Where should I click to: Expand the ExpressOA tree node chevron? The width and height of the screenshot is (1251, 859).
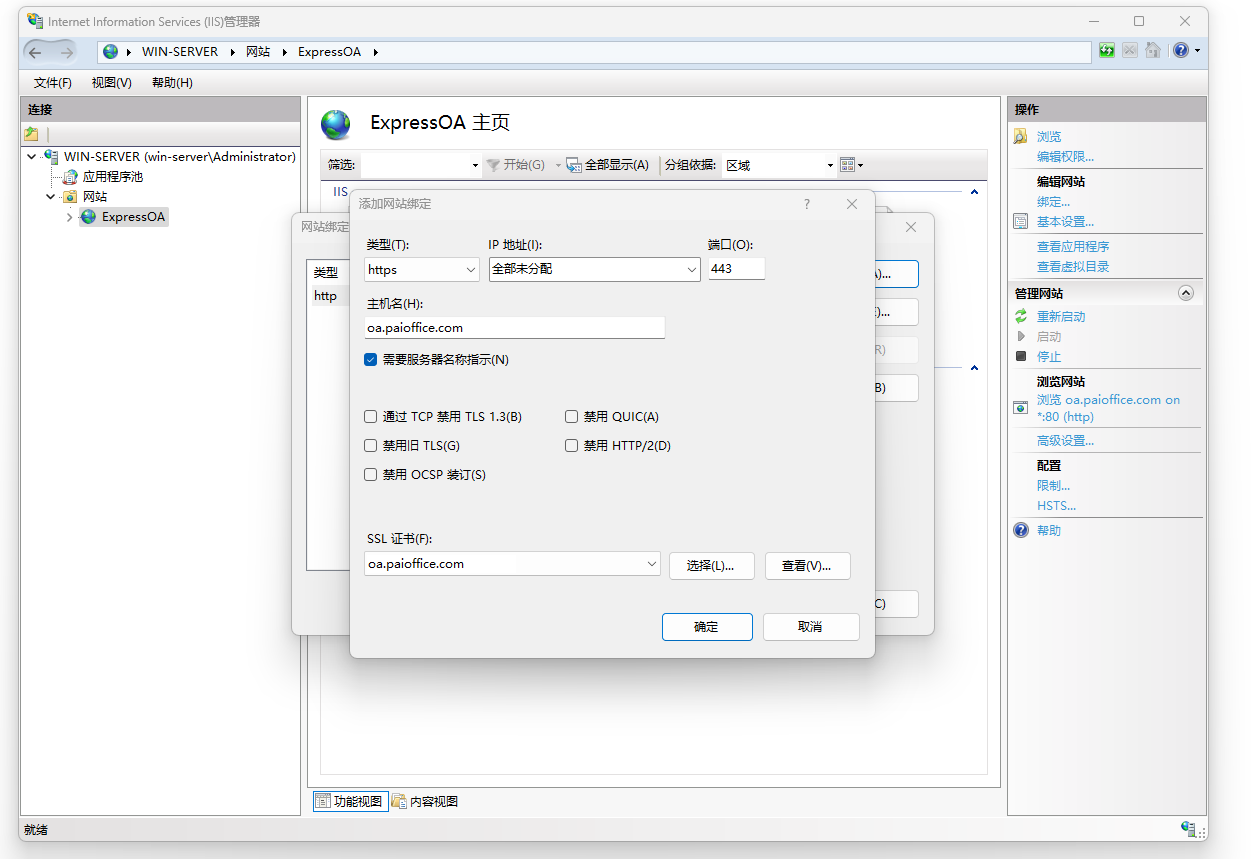[x=69, y=217]
